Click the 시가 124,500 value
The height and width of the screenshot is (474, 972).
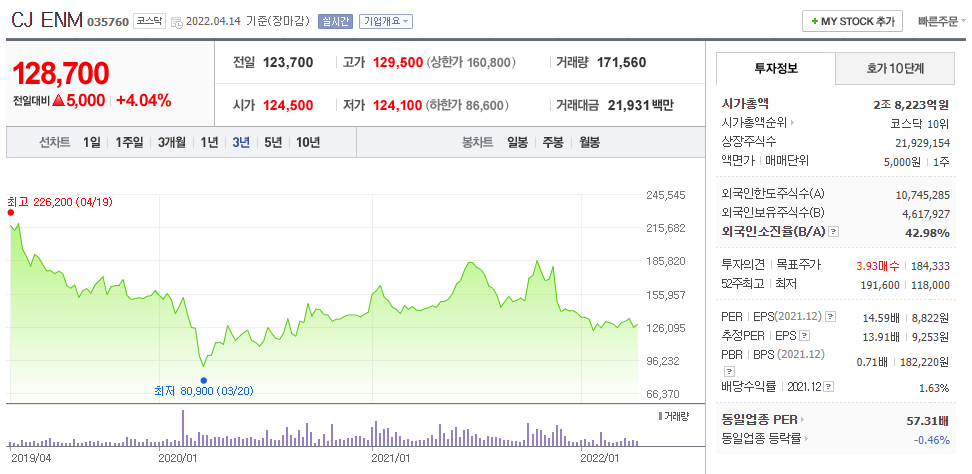288,105
